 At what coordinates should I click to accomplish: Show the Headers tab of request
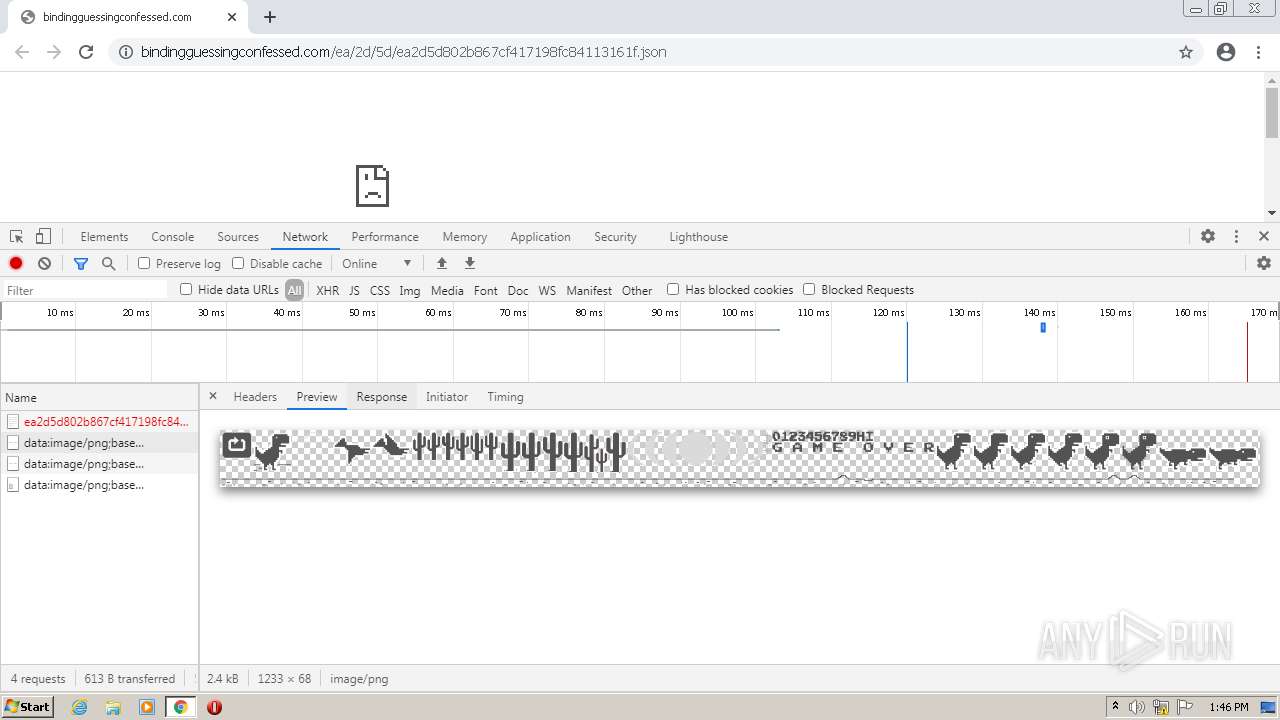coord(255,397)
